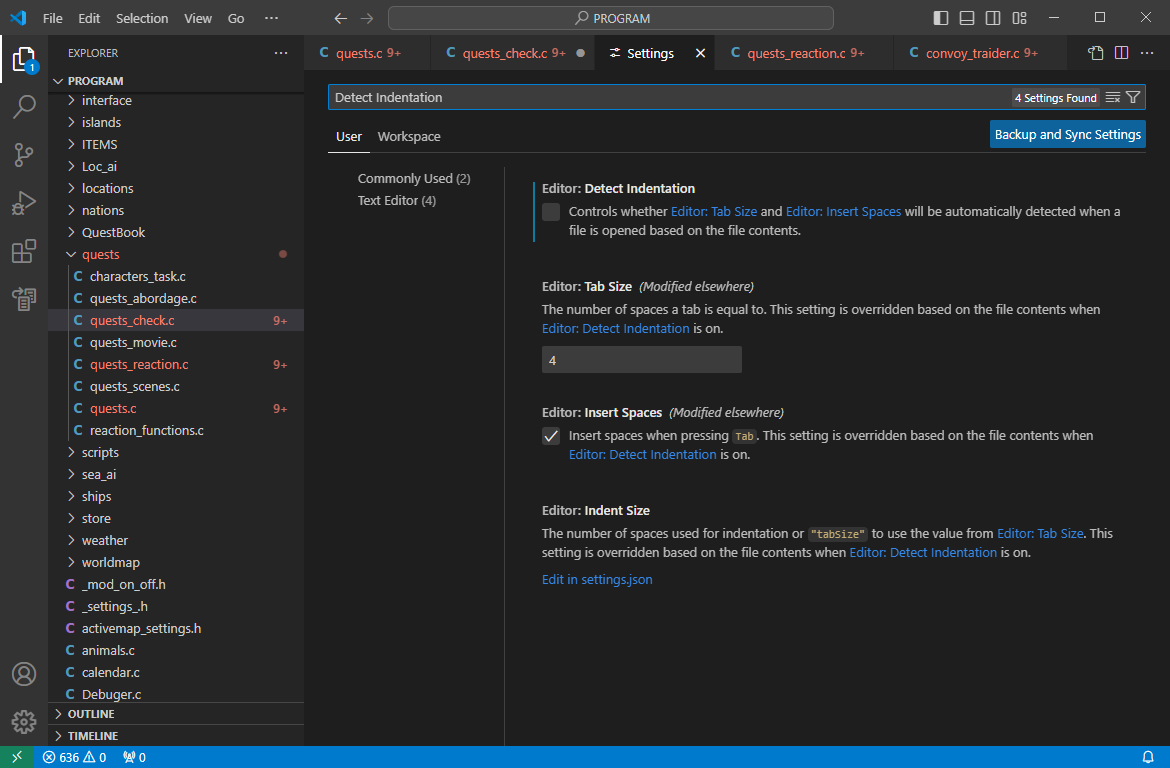This screenshot has width=1170, height=768.
Task: Uncheck the Insert Spaces checkbox
Action: [551, 436]
